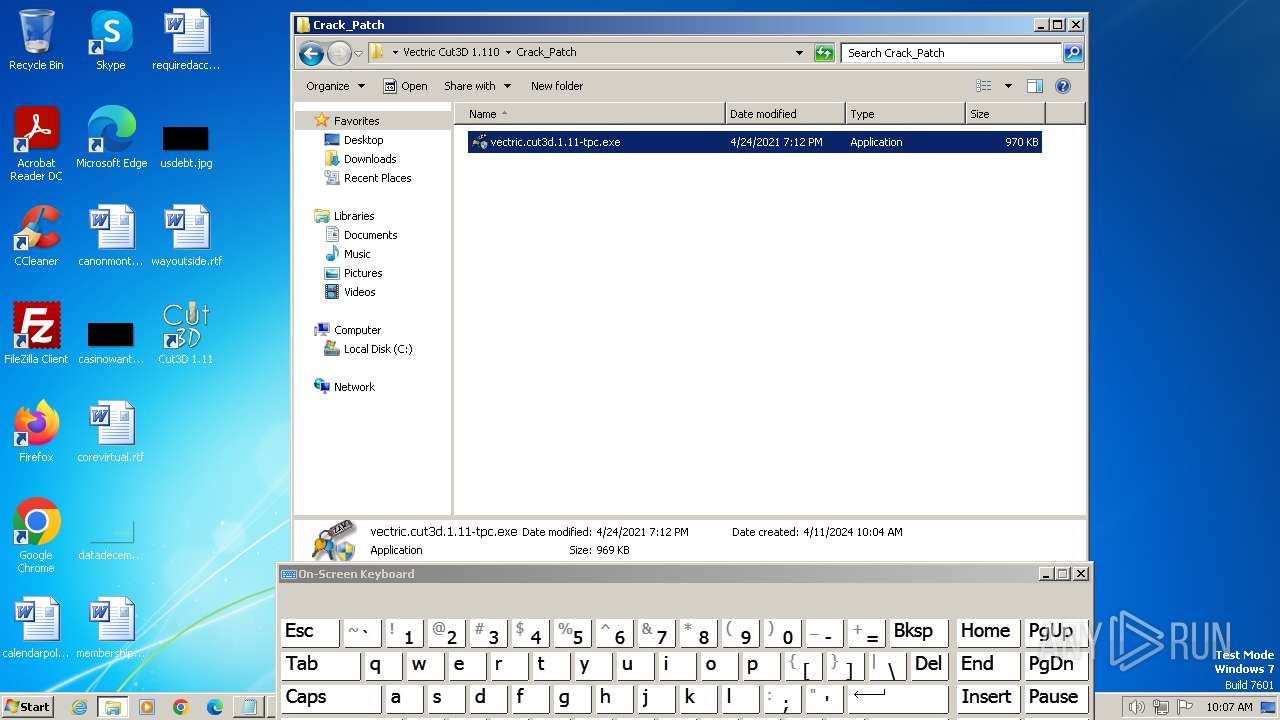Click Crack_Patch segment in address path

tap(546, 52)
